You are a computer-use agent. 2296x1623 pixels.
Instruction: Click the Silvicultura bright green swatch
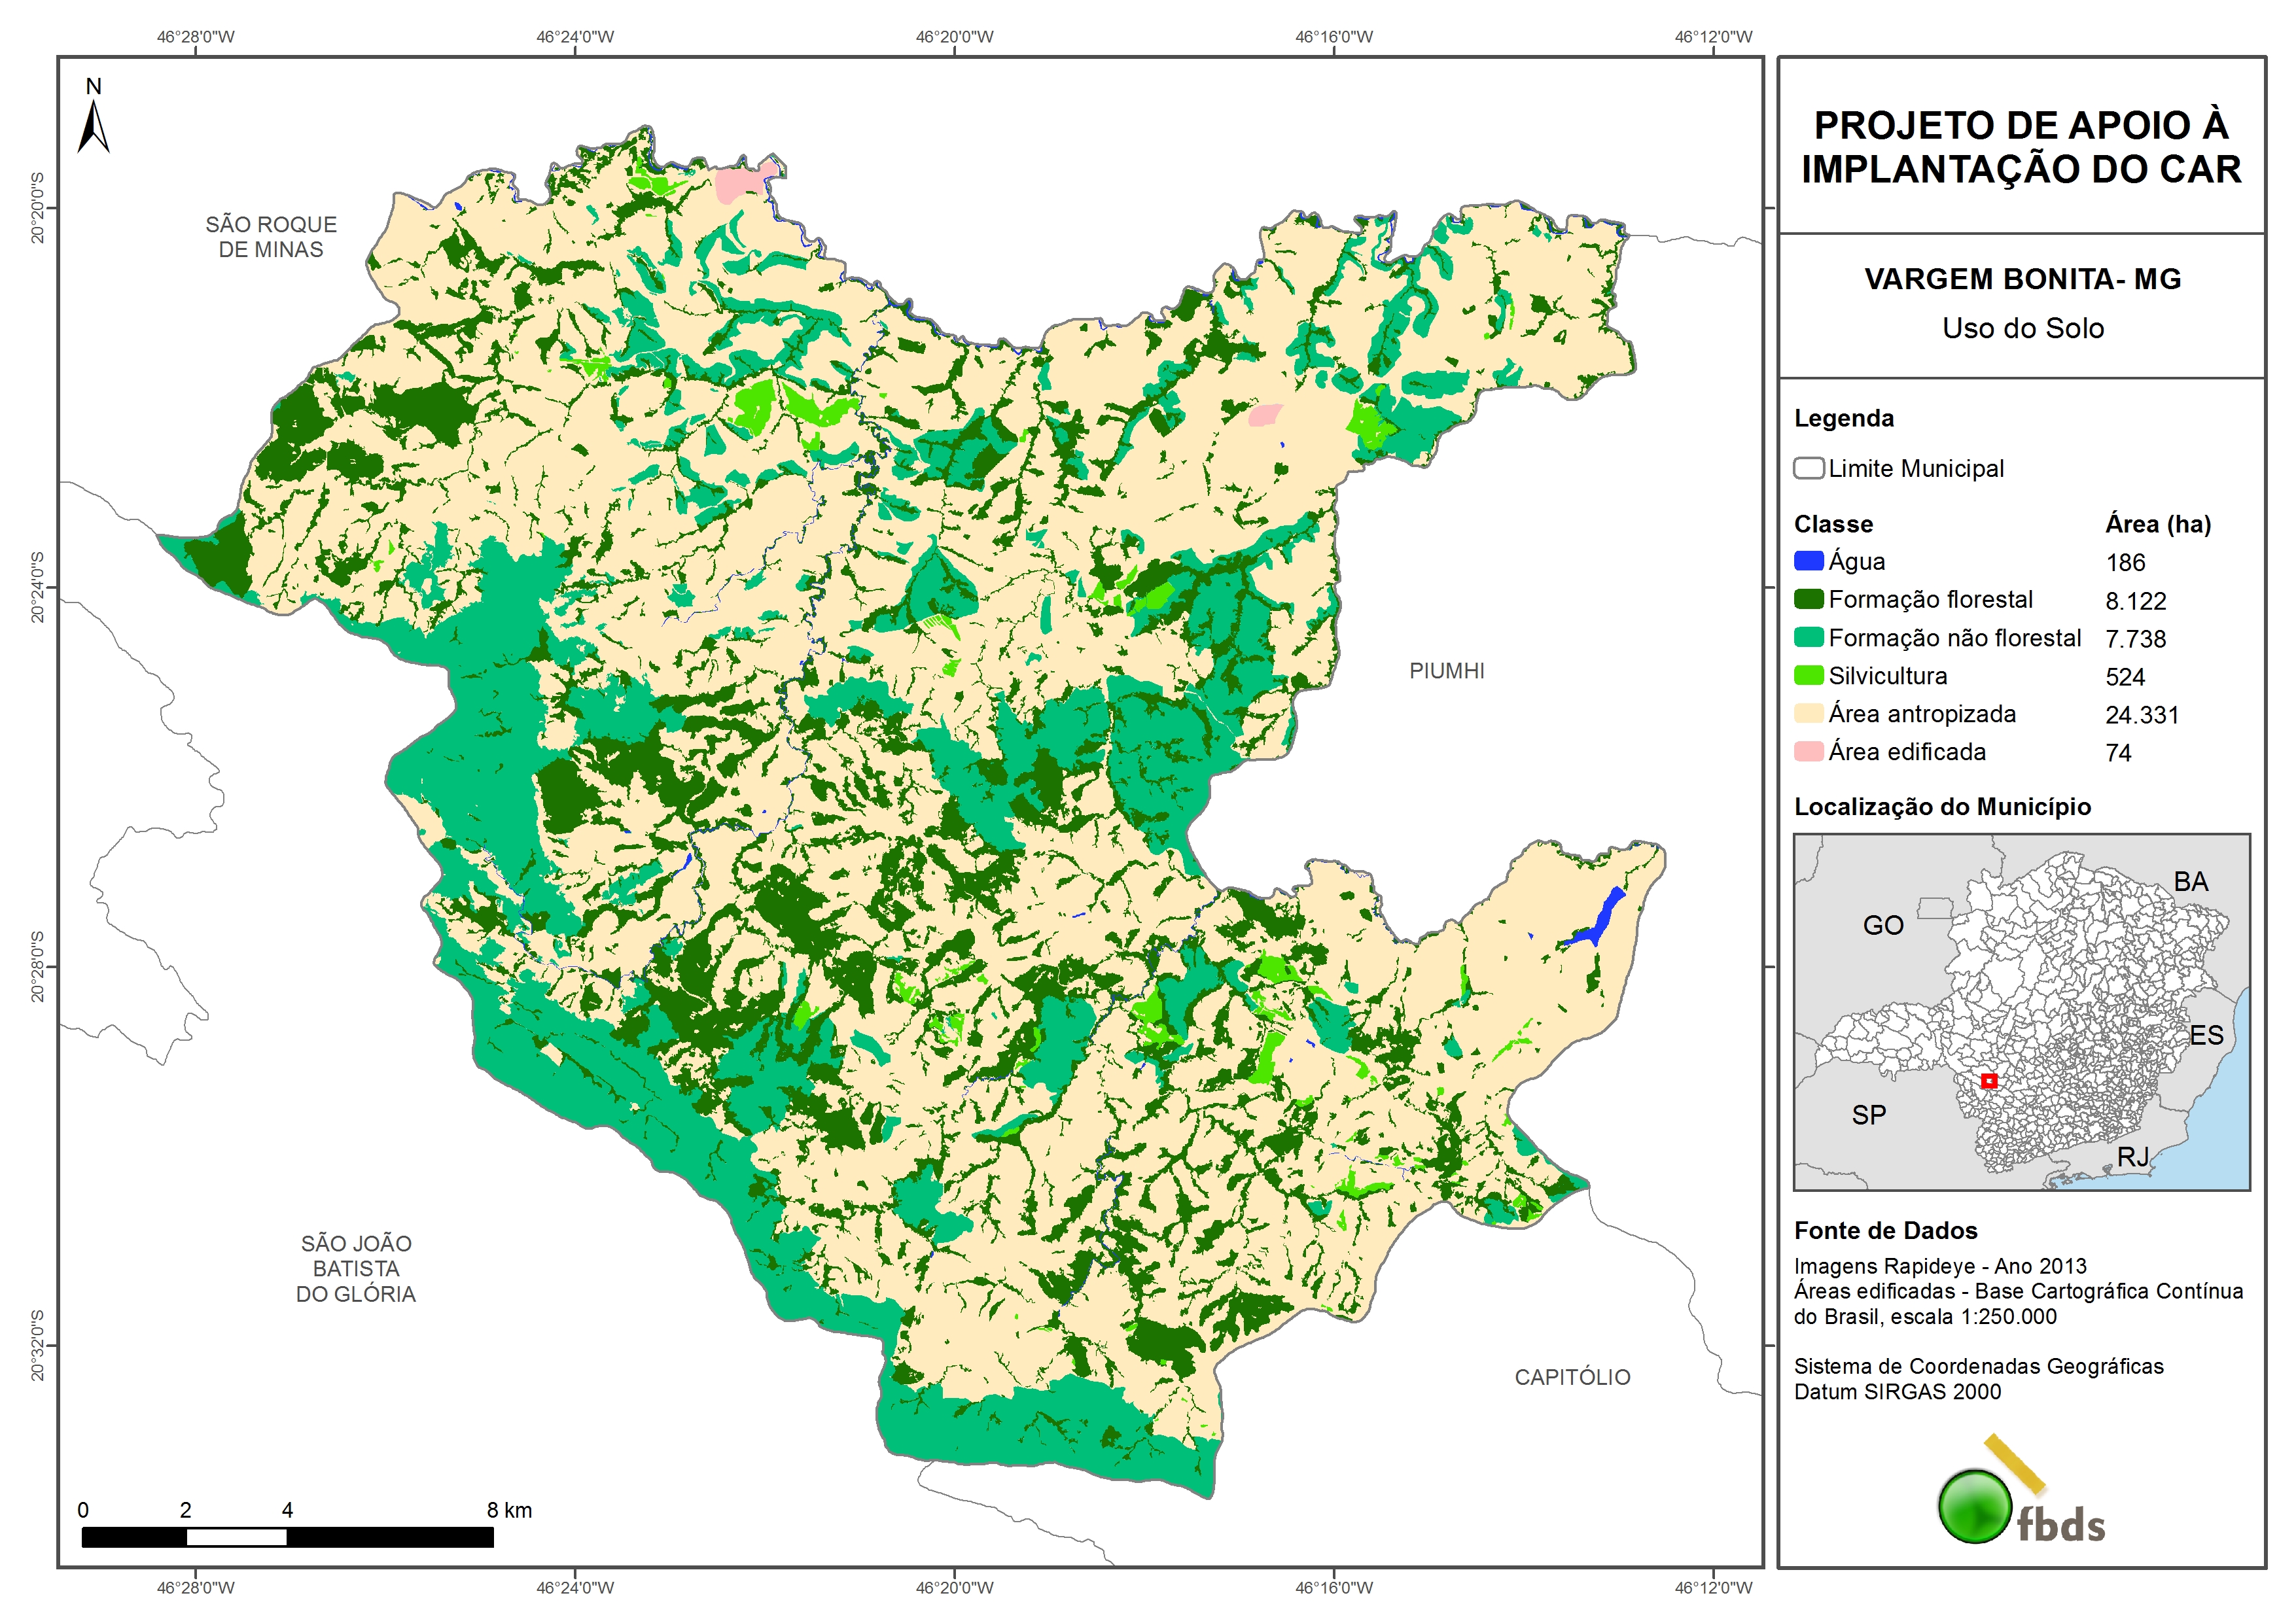point(1808,675)
